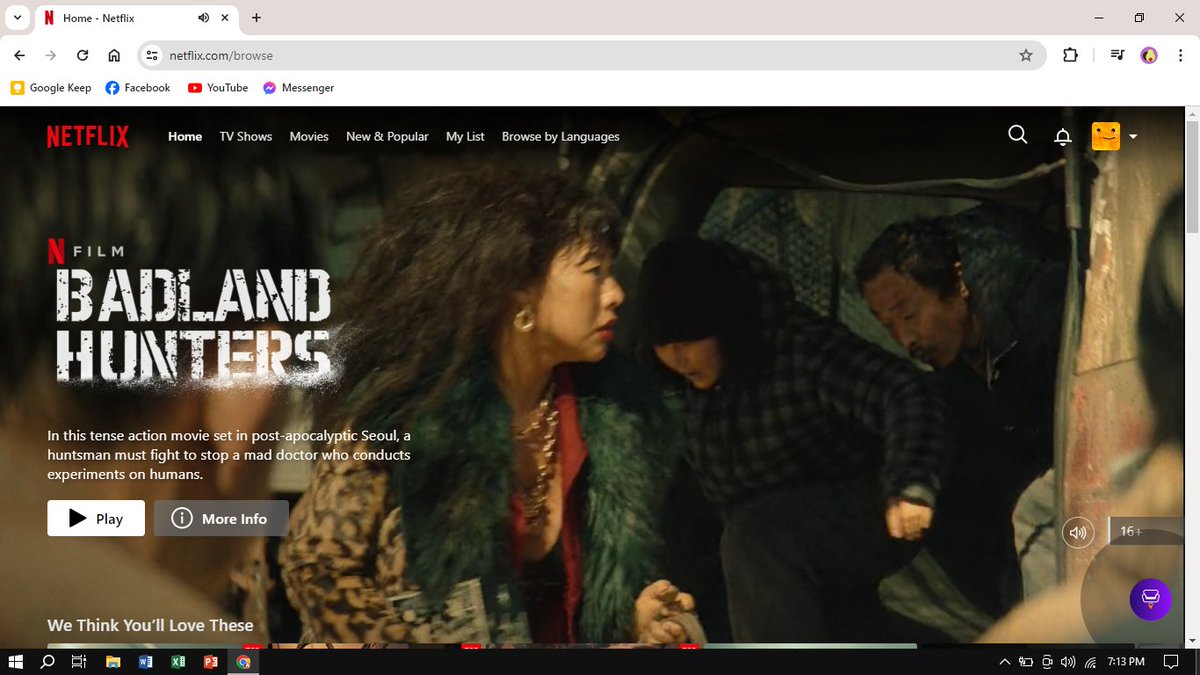Open Wi-Fi network tray icon
Image resolution: width=1200 pixels, height=675 pixels.
pos(1089,662)
